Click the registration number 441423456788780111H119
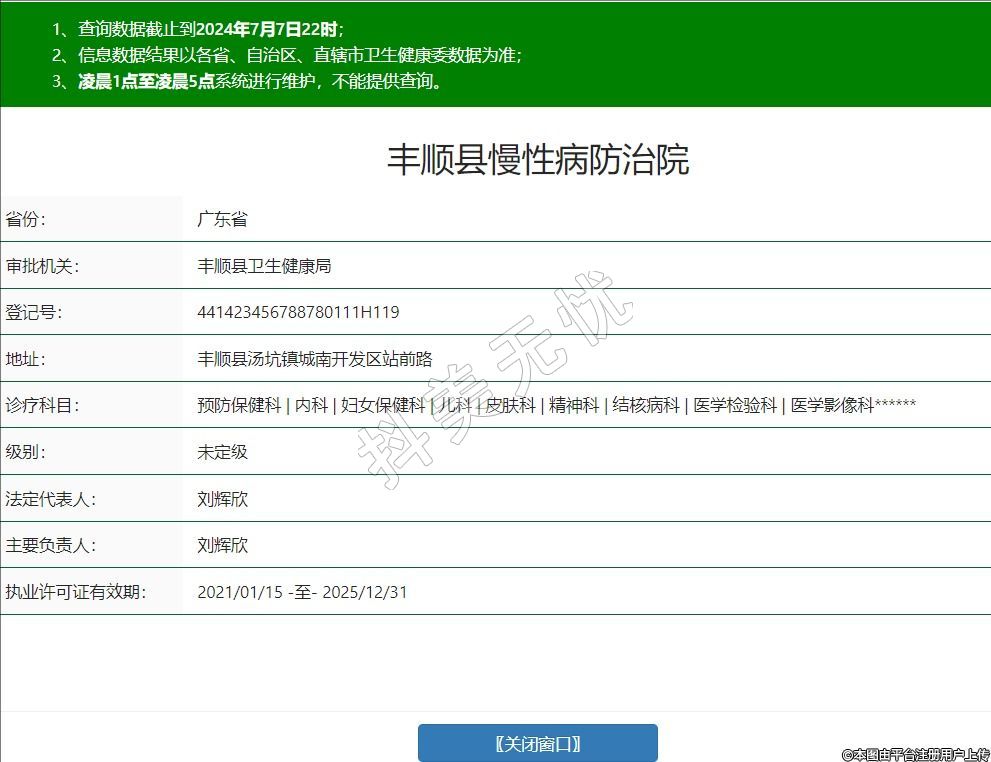 298,312
